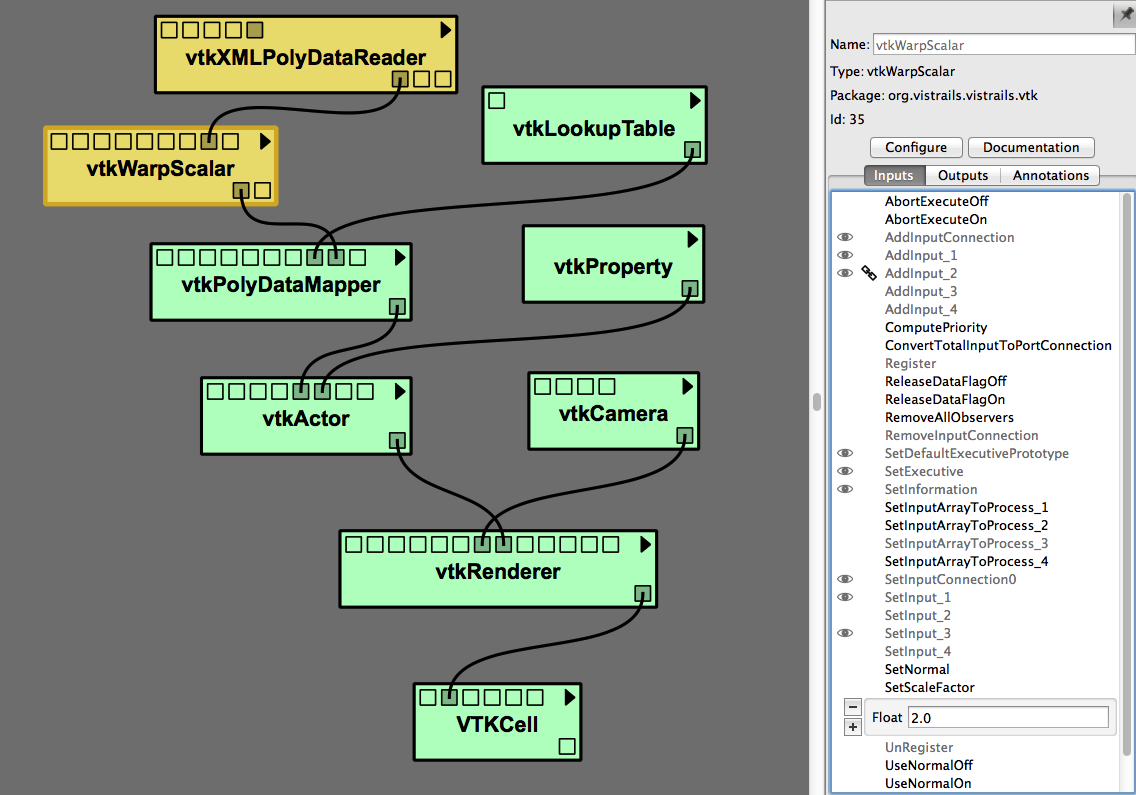Click the pin icon atop the properties panel
The image size is (1136, 795).
[x=1126, y=15]
